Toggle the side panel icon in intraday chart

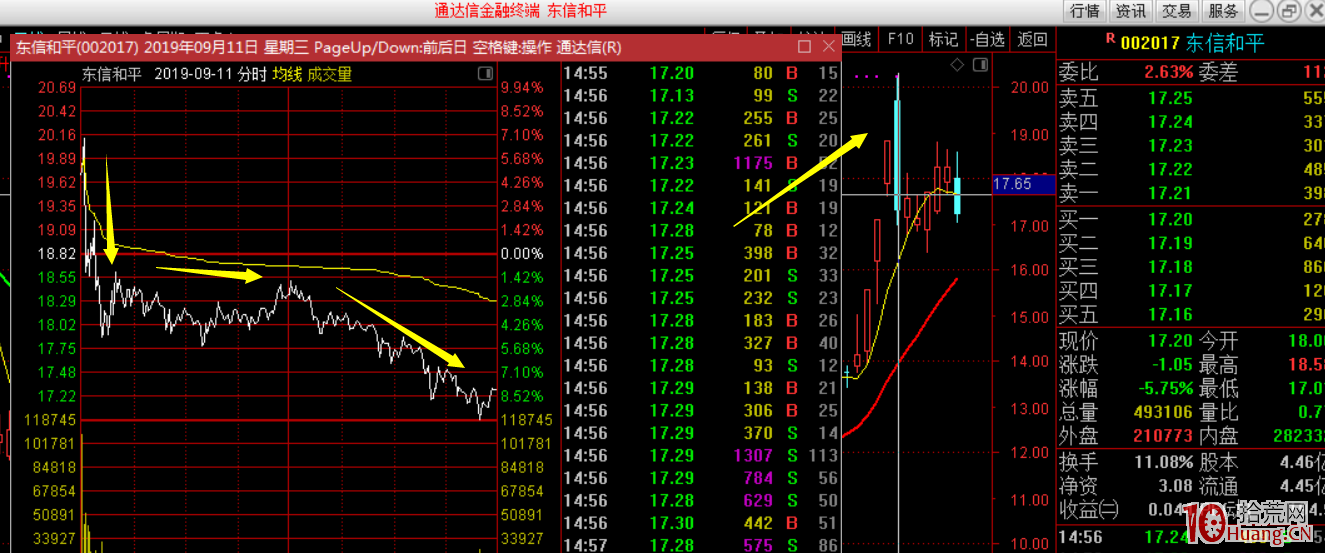(x=485, y=73)
